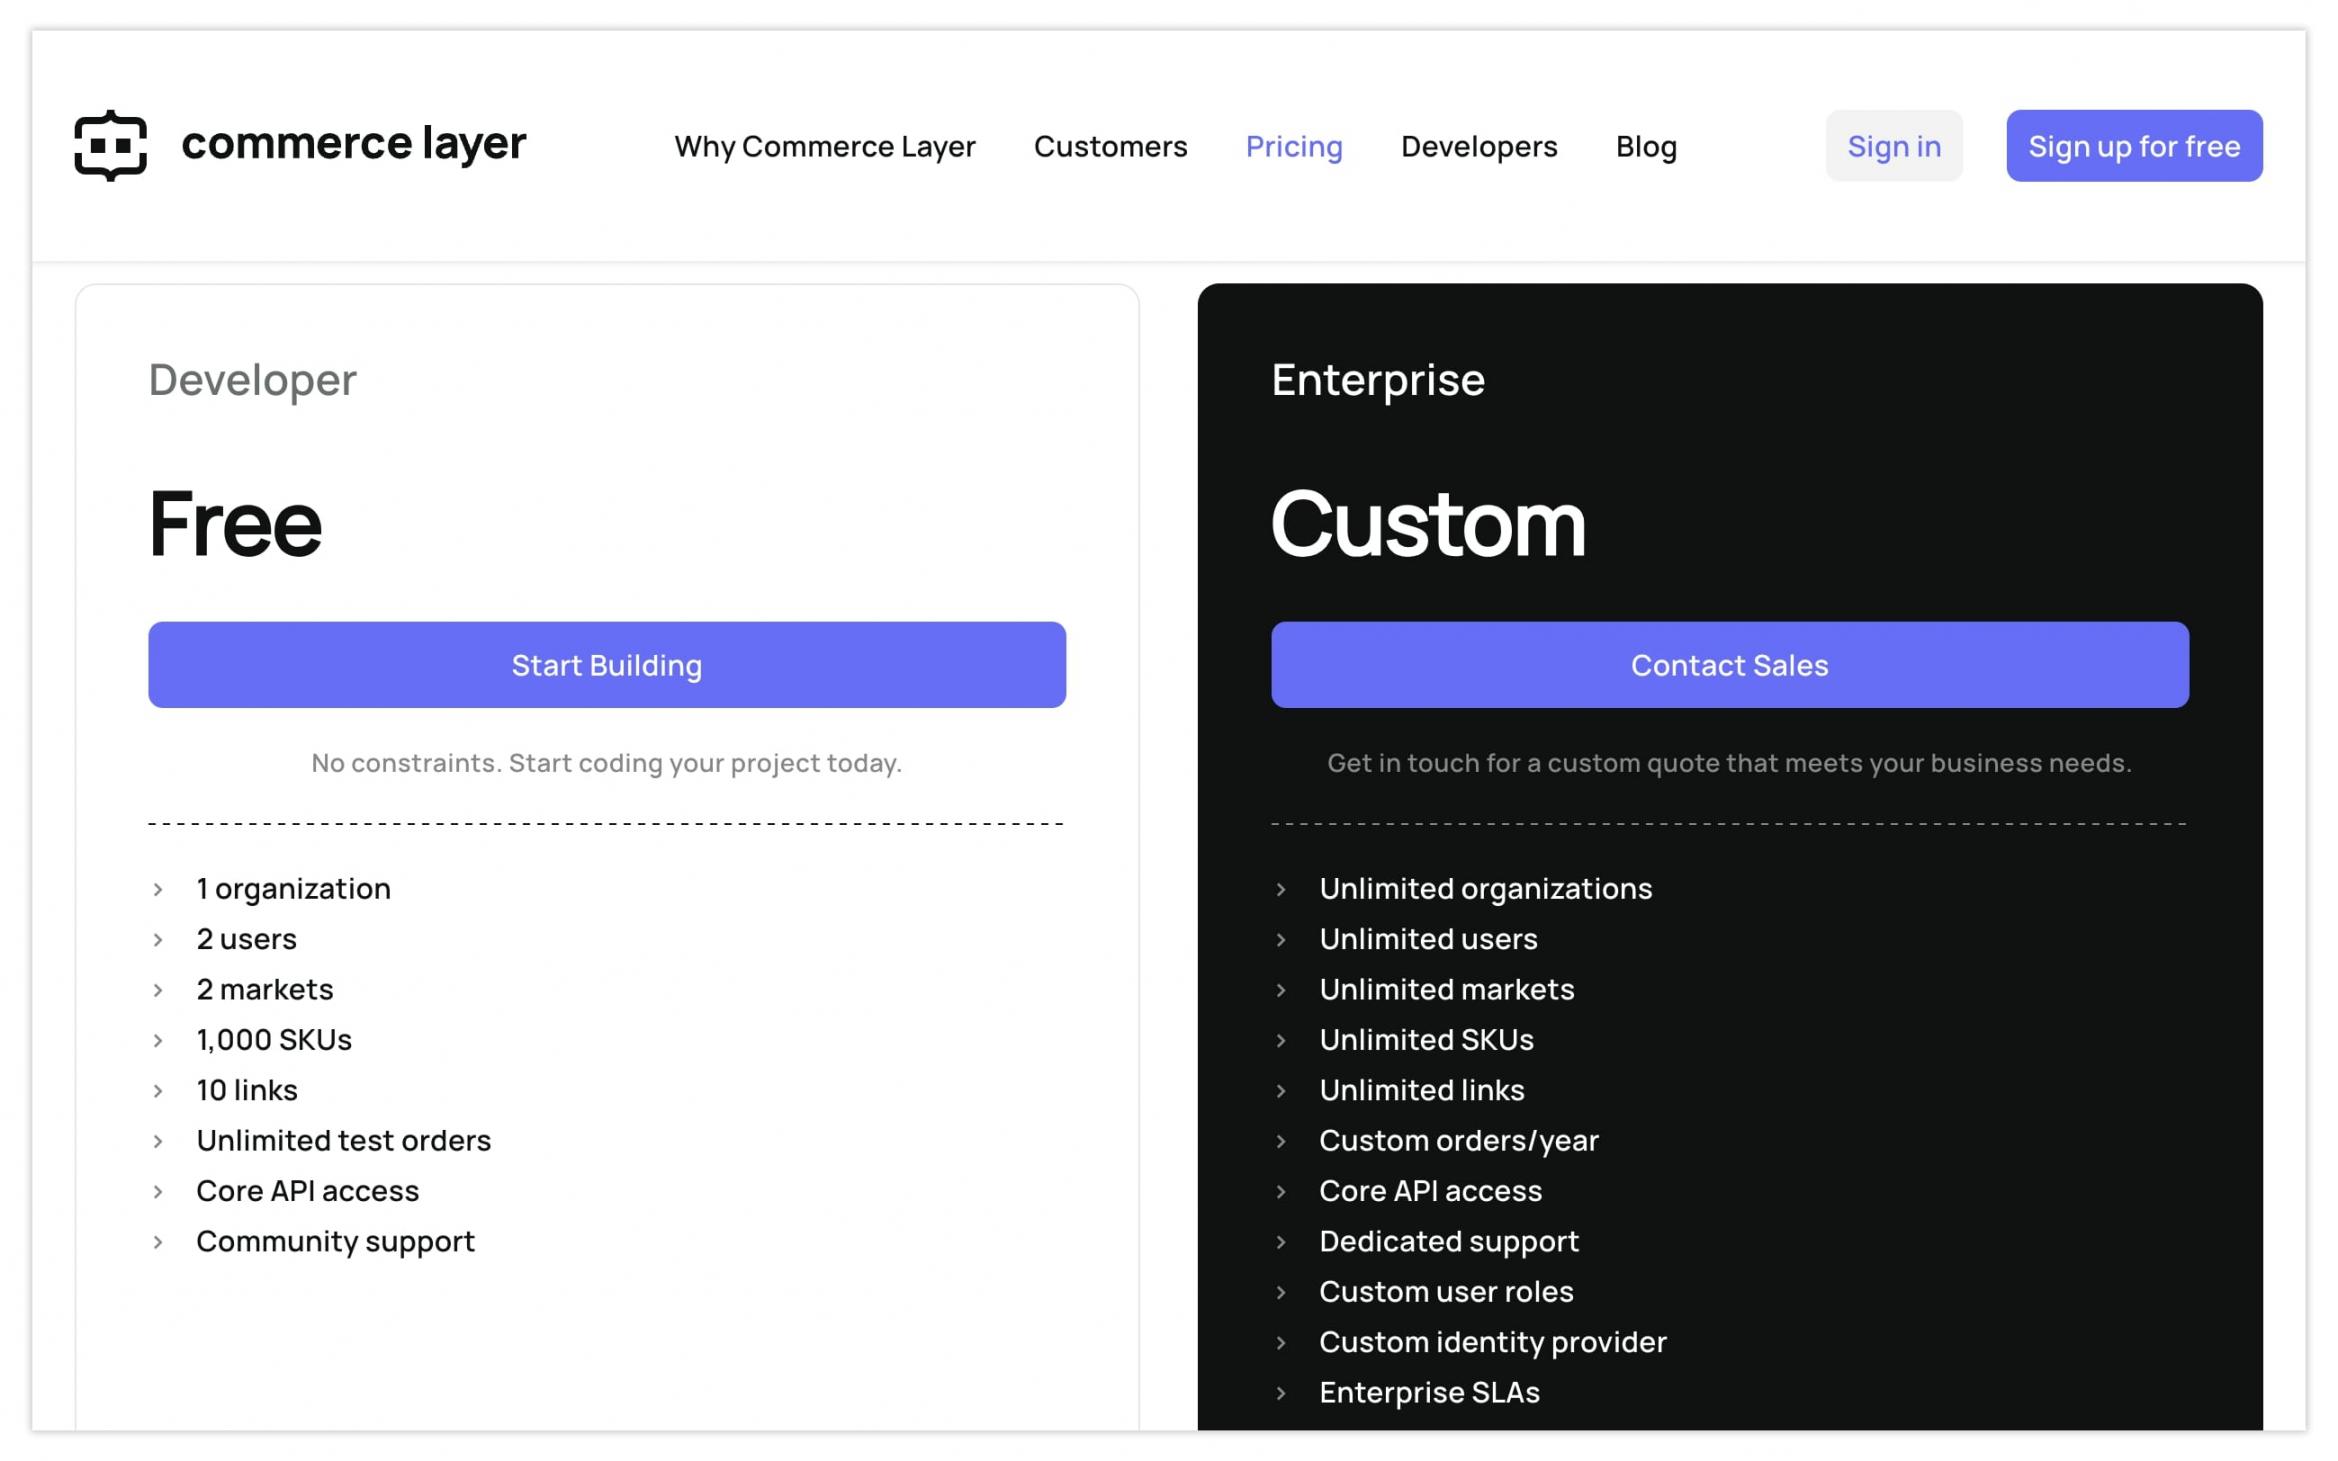Viewport: 2338px width, 1461px height.
Task: Expand the 2 users chevron
Action: [158, 940]
